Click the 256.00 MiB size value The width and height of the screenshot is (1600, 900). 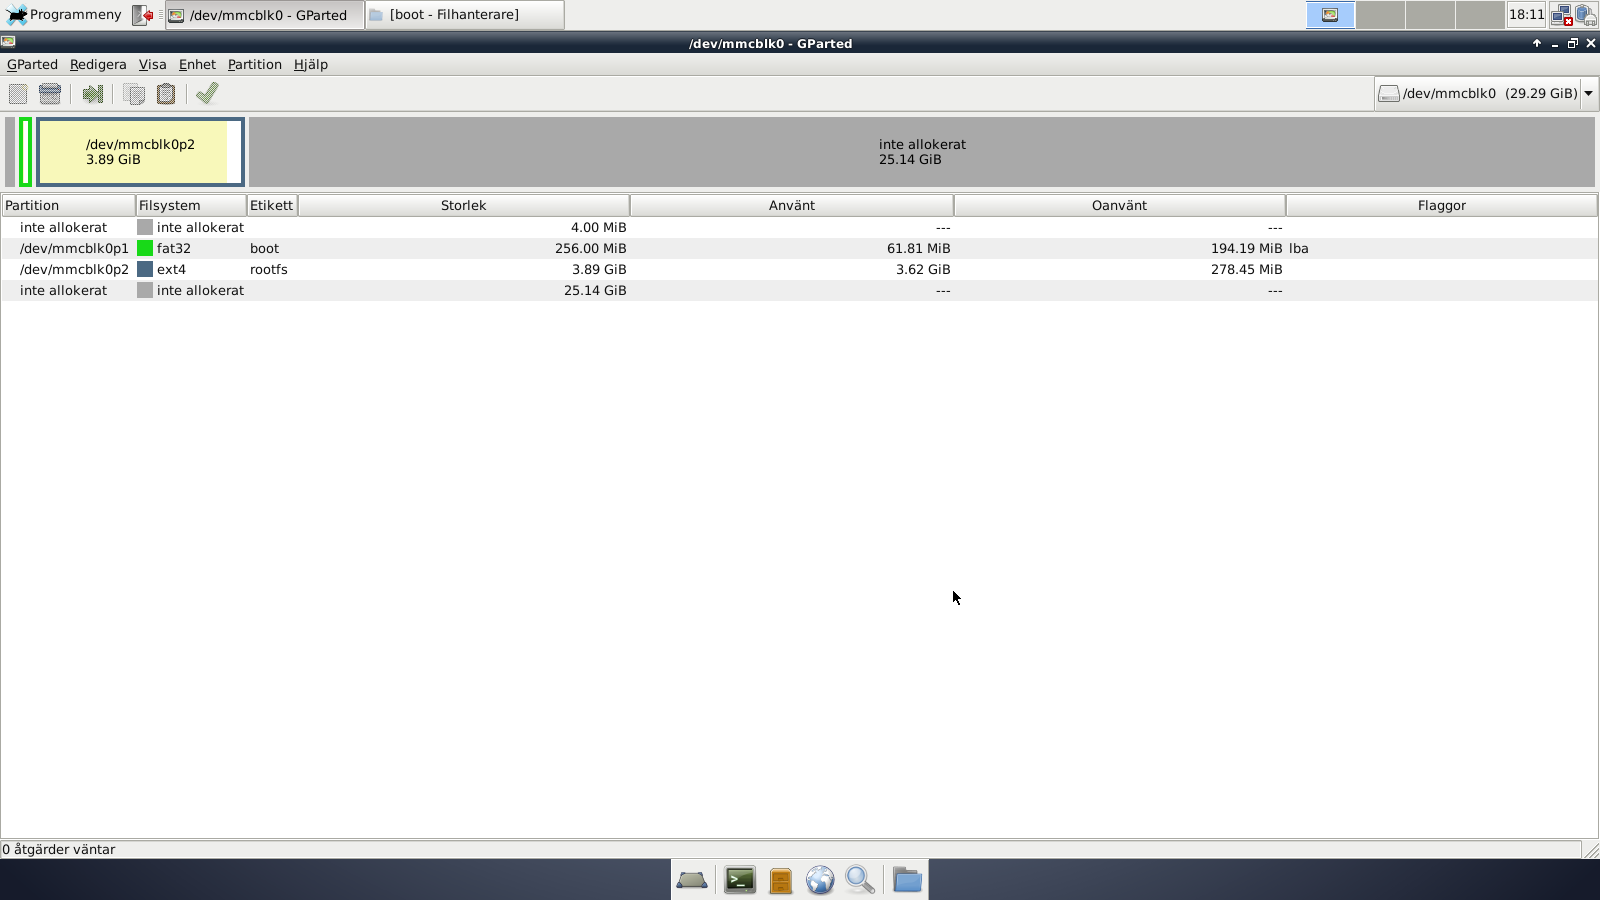click(x=590, y=248)
